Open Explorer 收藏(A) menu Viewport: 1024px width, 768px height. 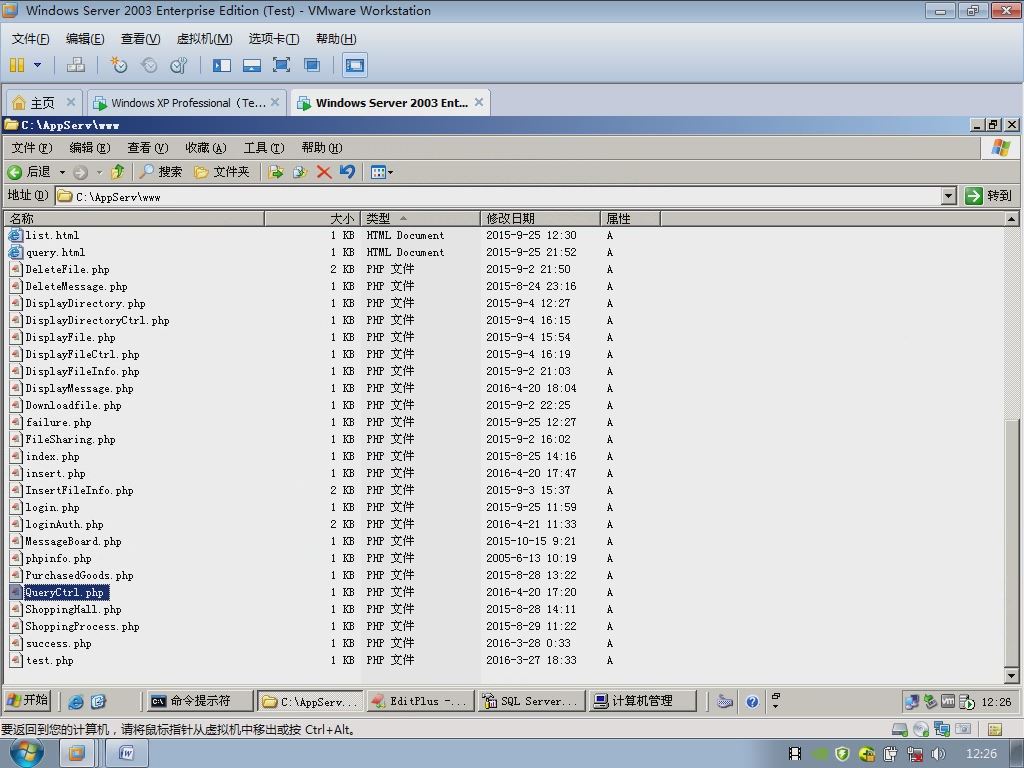pos(206,148)
